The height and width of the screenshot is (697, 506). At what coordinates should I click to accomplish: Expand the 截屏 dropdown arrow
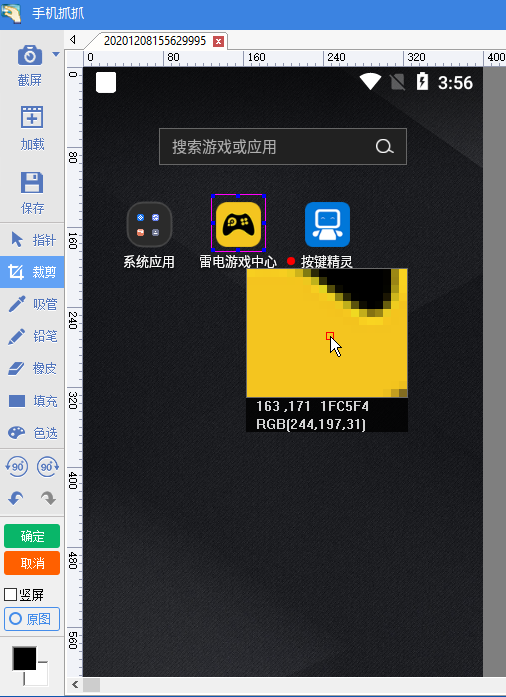pyautogui.click(x=56, y=54)
